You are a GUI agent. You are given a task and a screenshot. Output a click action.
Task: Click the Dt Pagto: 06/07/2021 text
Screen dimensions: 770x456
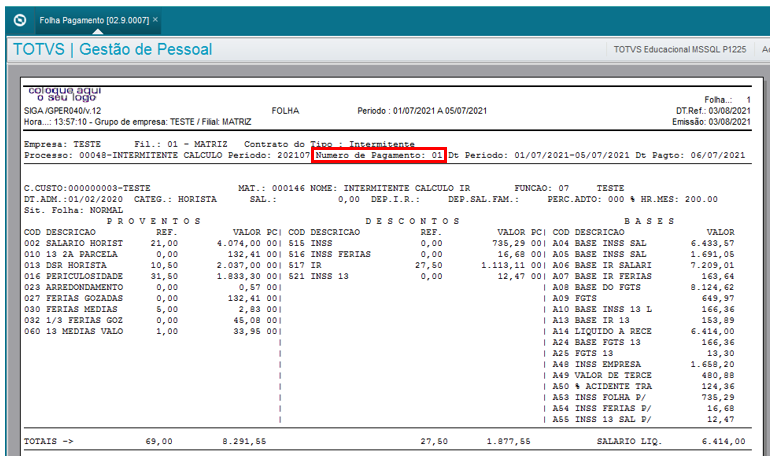[x=690, y=155]
